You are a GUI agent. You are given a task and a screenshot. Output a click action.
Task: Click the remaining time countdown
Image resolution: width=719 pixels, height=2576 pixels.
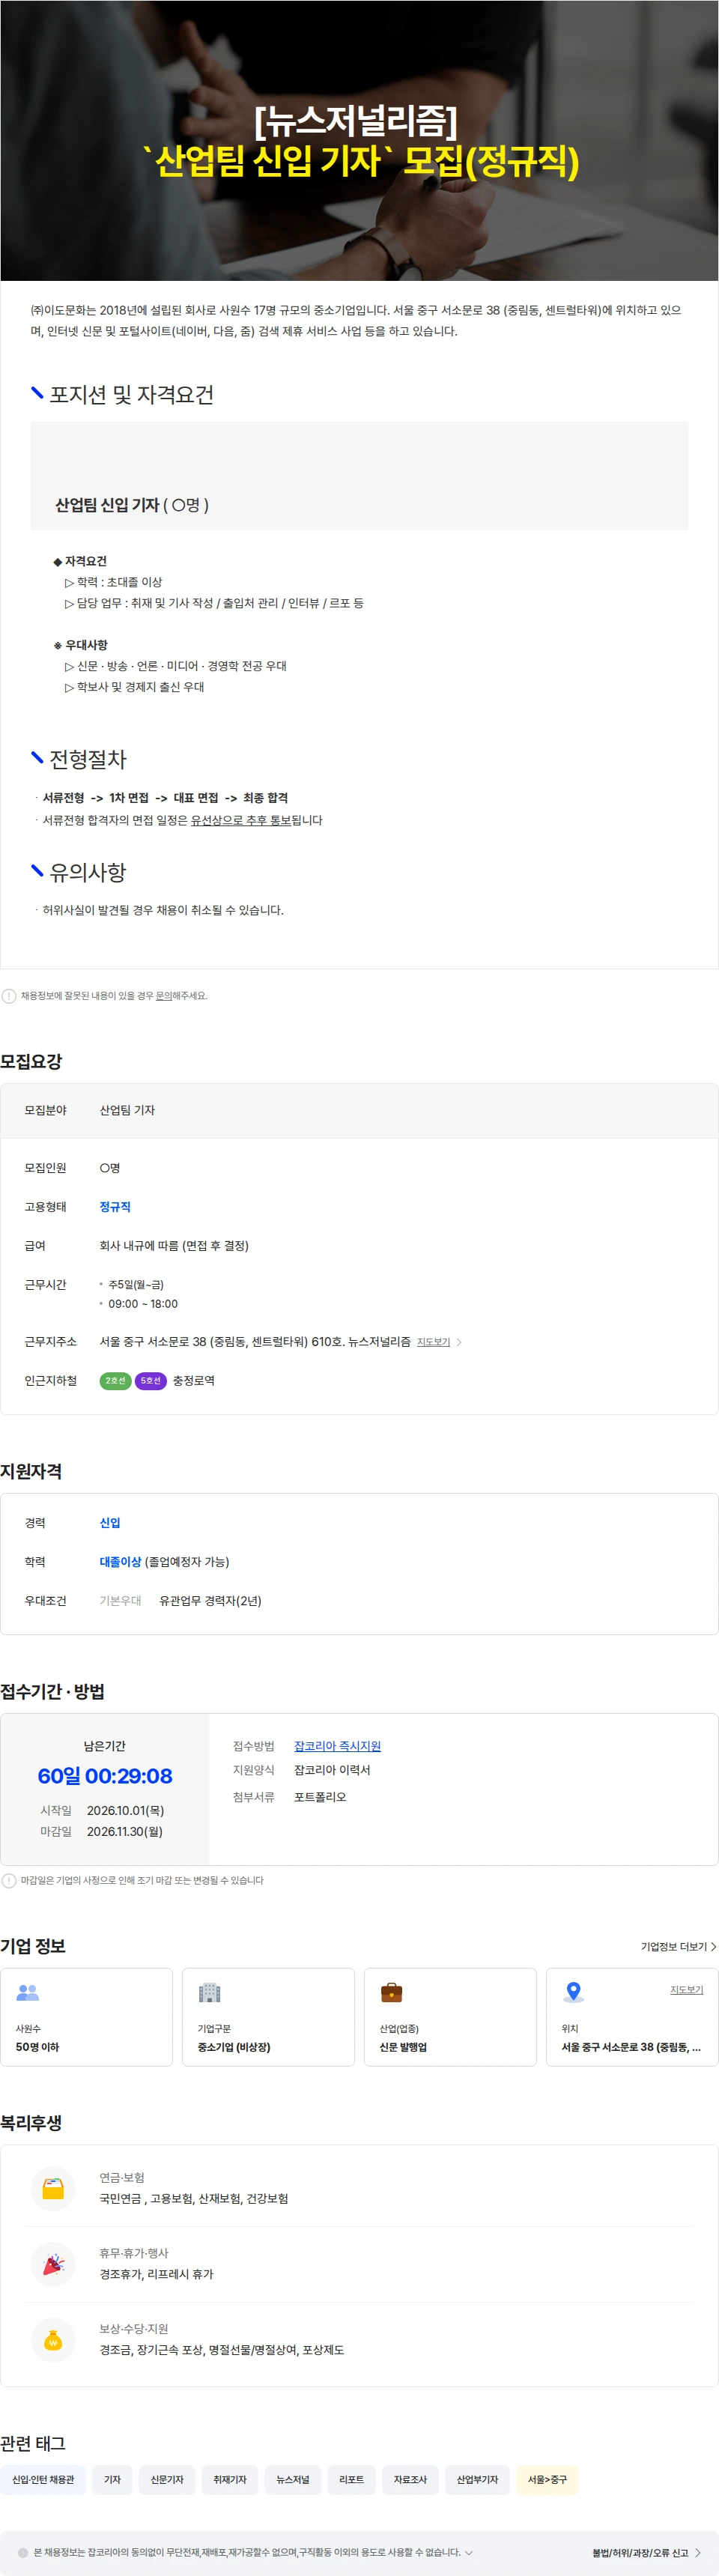pos(105,1775)
